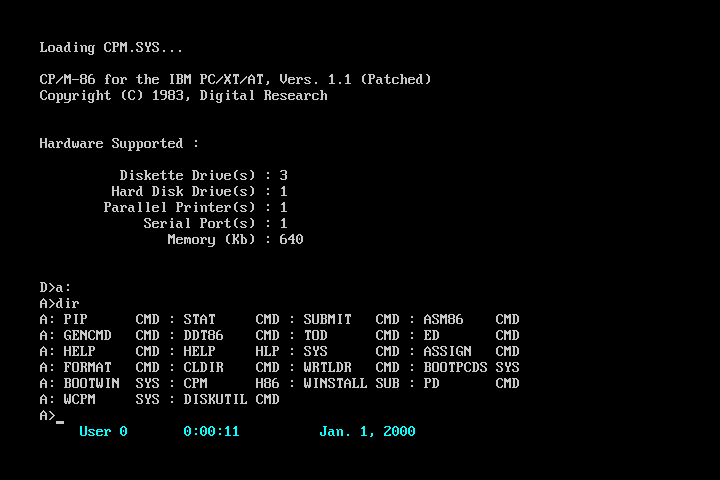Viewport: 720px width, 480px height.
Task: Click the BOOTPCDS file entry
Action: [471, 368]
